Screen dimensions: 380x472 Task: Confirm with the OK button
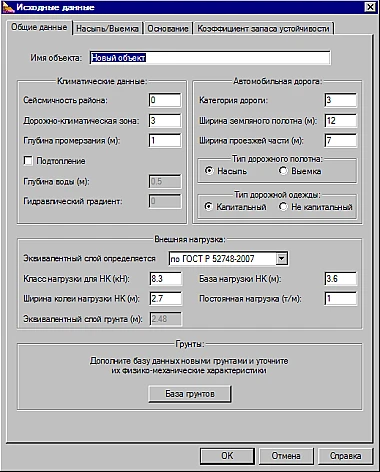227,456
